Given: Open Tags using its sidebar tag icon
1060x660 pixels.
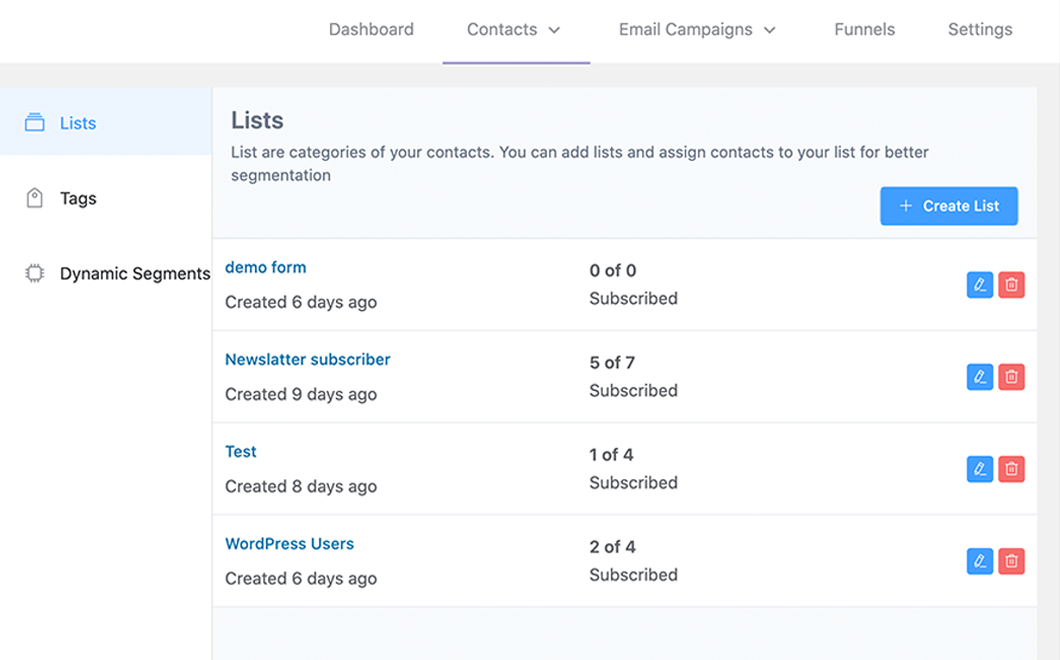Looking at the screenshot, I should pos(36,198).
